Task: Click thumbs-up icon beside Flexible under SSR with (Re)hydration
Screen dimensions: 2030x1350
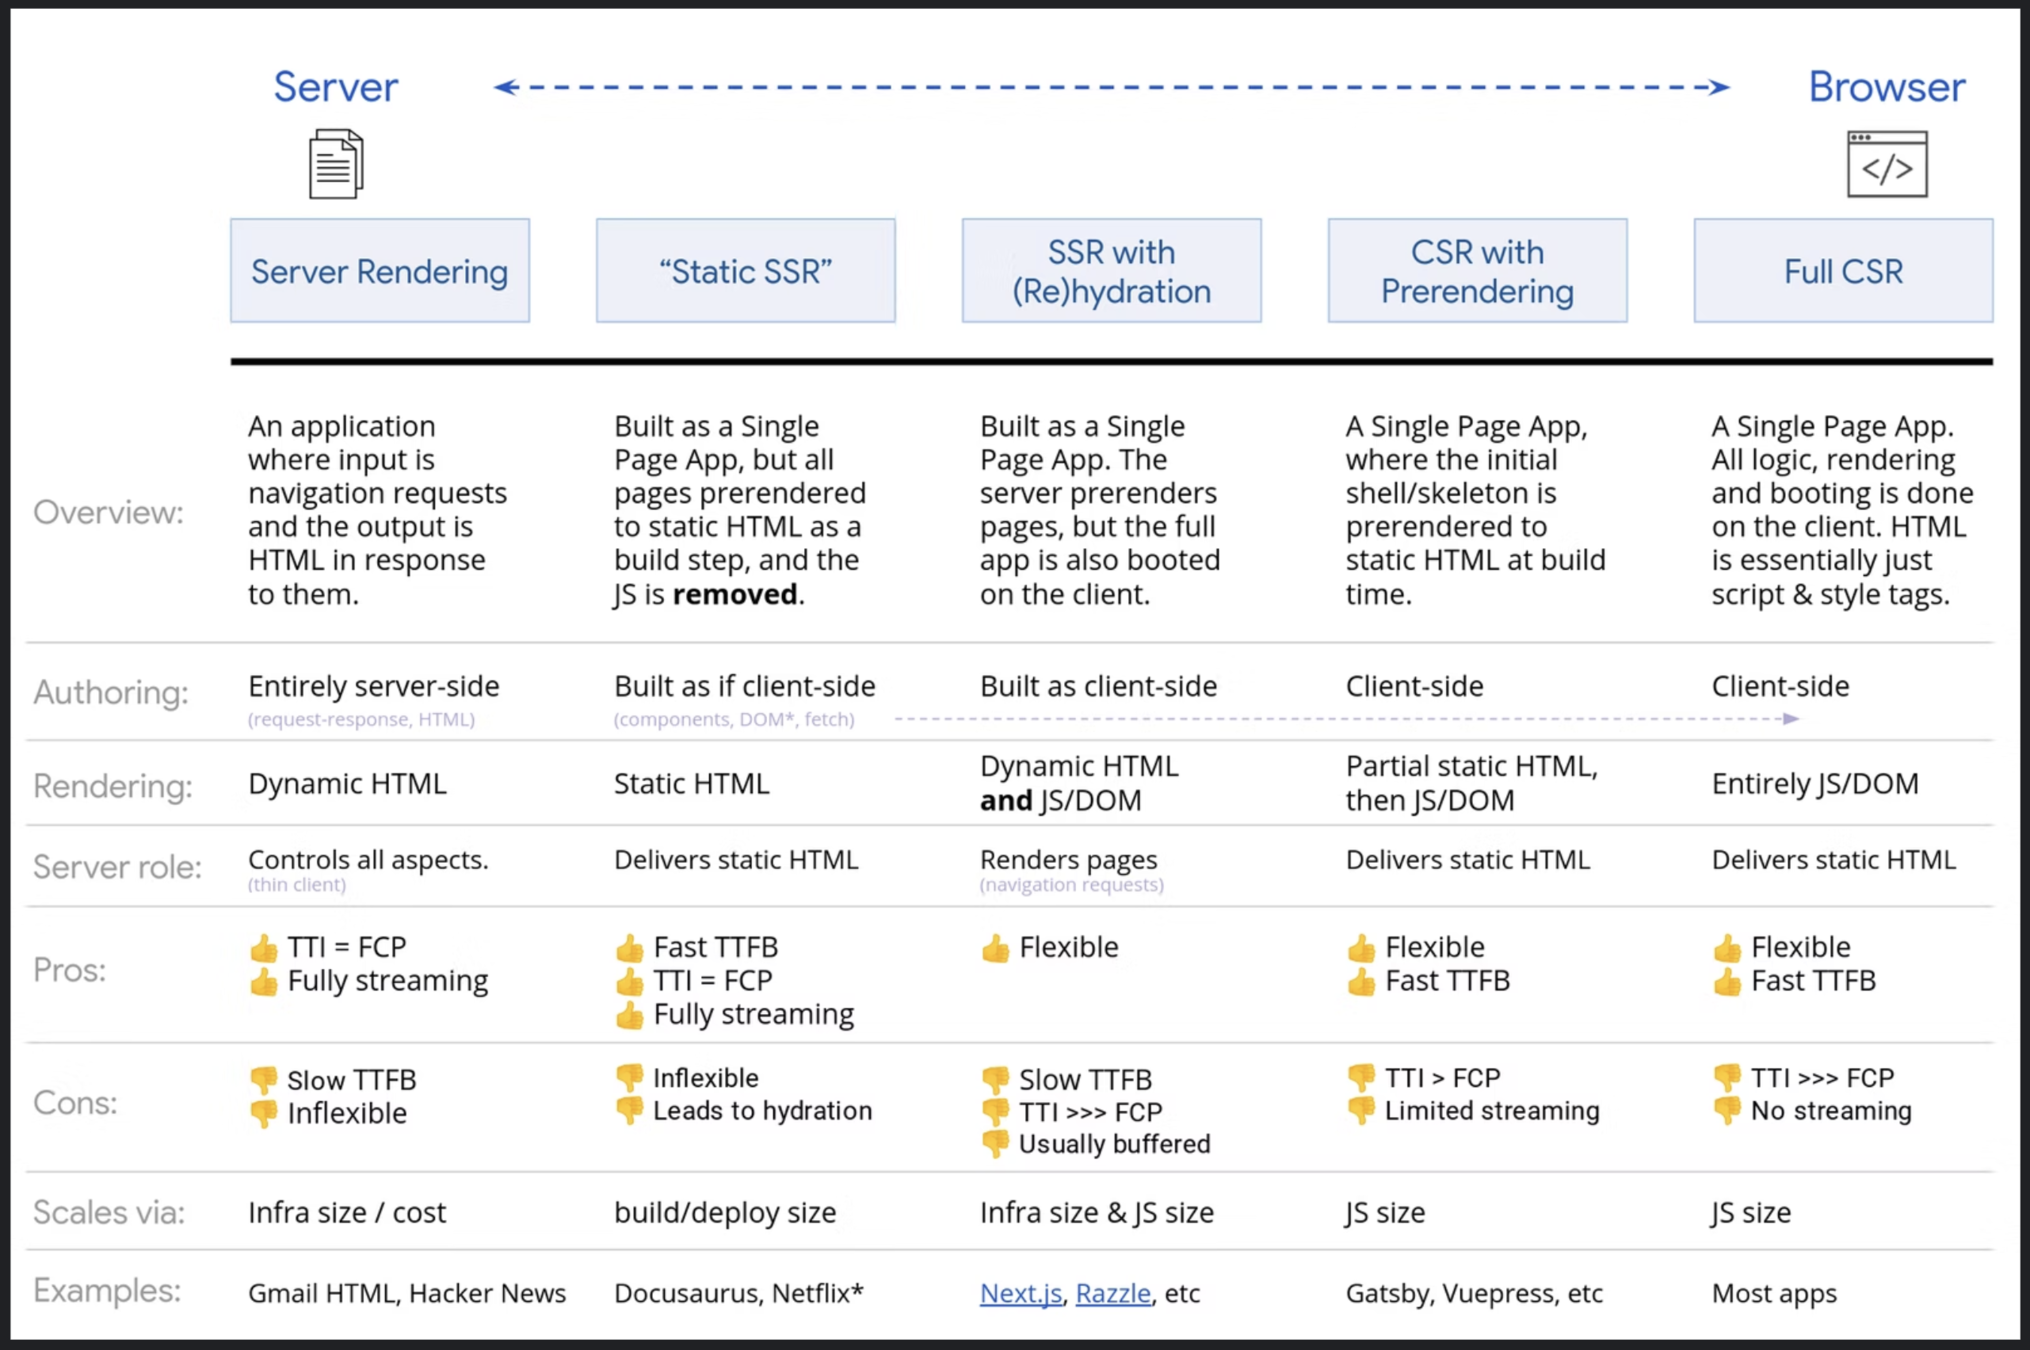Action: click(995, 948)
